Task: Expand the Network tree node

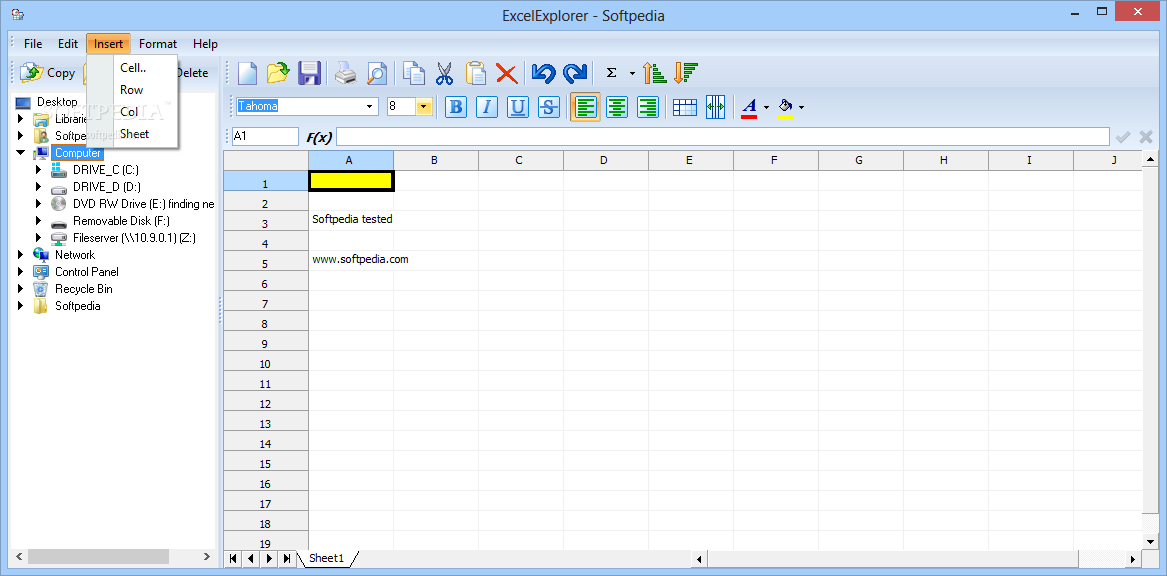Action: point(21,255)
